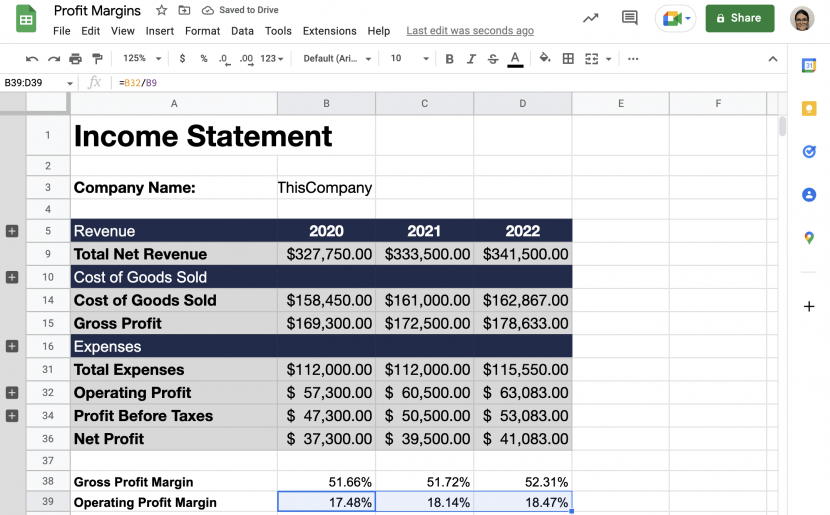Open activity dashboard trend icon
The height and width of the screenshot is (515, 830).
pyautogui.click(x=591, y=18)
